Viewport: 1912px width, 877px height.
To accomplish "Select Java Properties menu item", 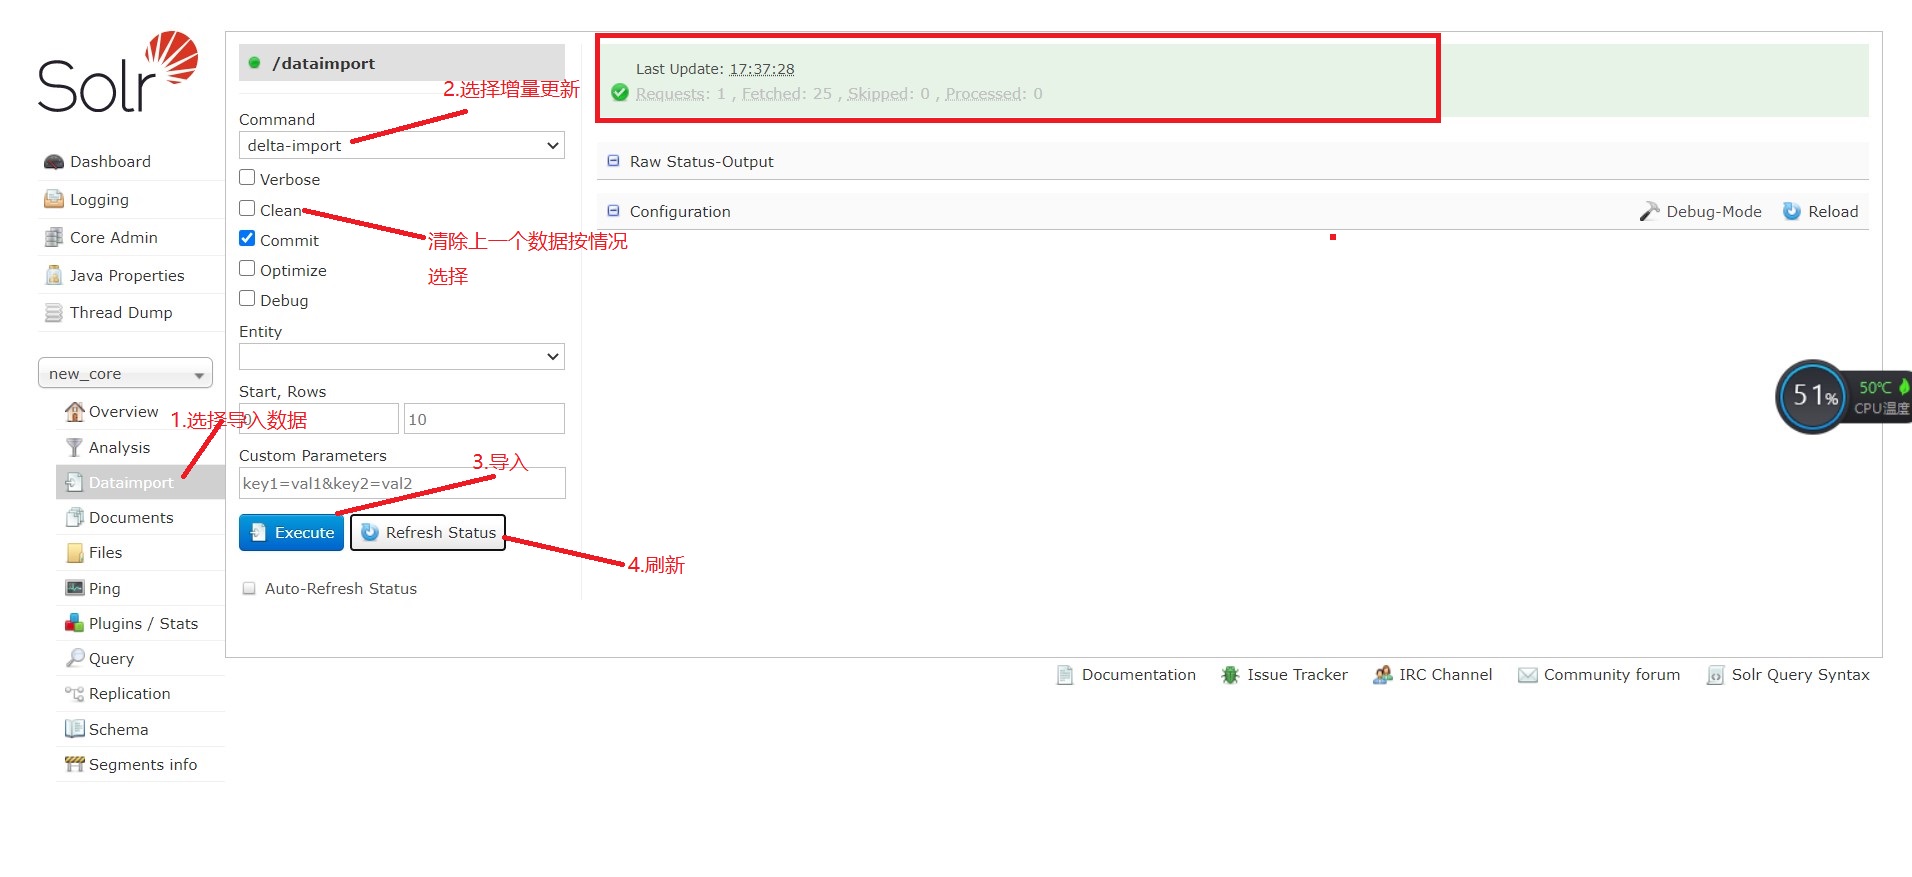I will (x=127, y=275).
